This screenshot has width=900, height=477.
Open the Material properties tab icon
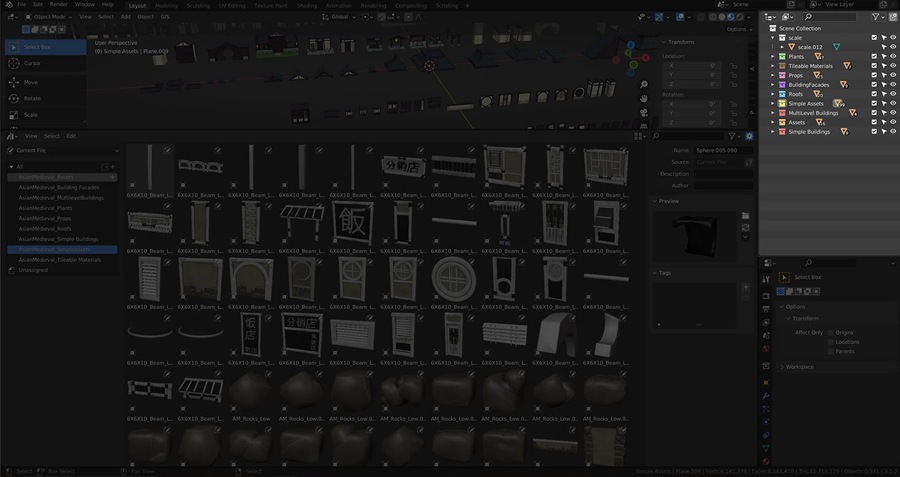pyautogui.click(x=766, y=462)
